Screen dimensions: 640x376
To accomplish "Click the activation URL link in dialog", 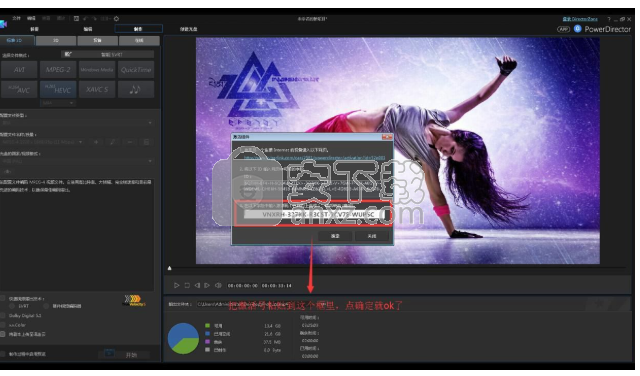I will [314, 158].
